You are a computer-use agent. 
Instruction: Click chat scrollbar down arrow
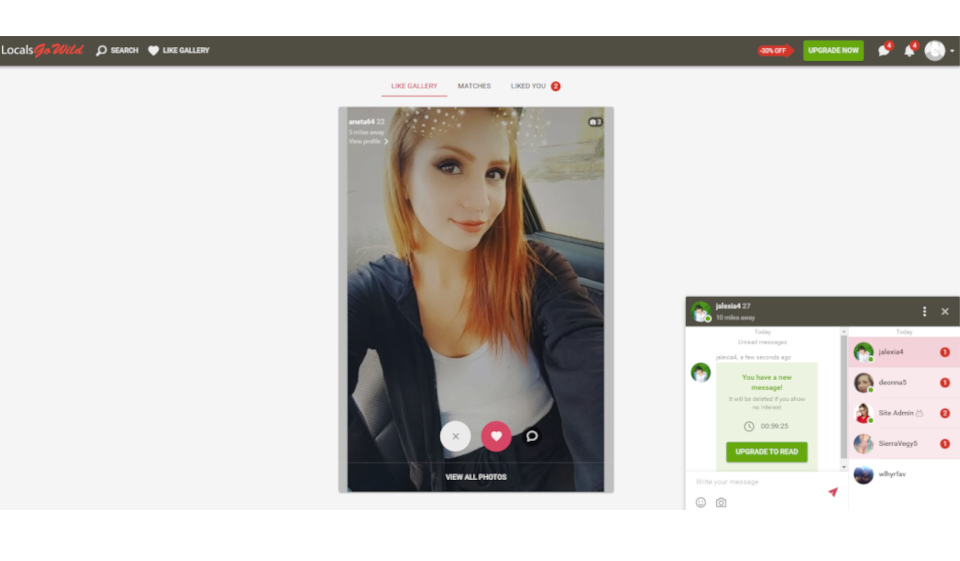843,467
